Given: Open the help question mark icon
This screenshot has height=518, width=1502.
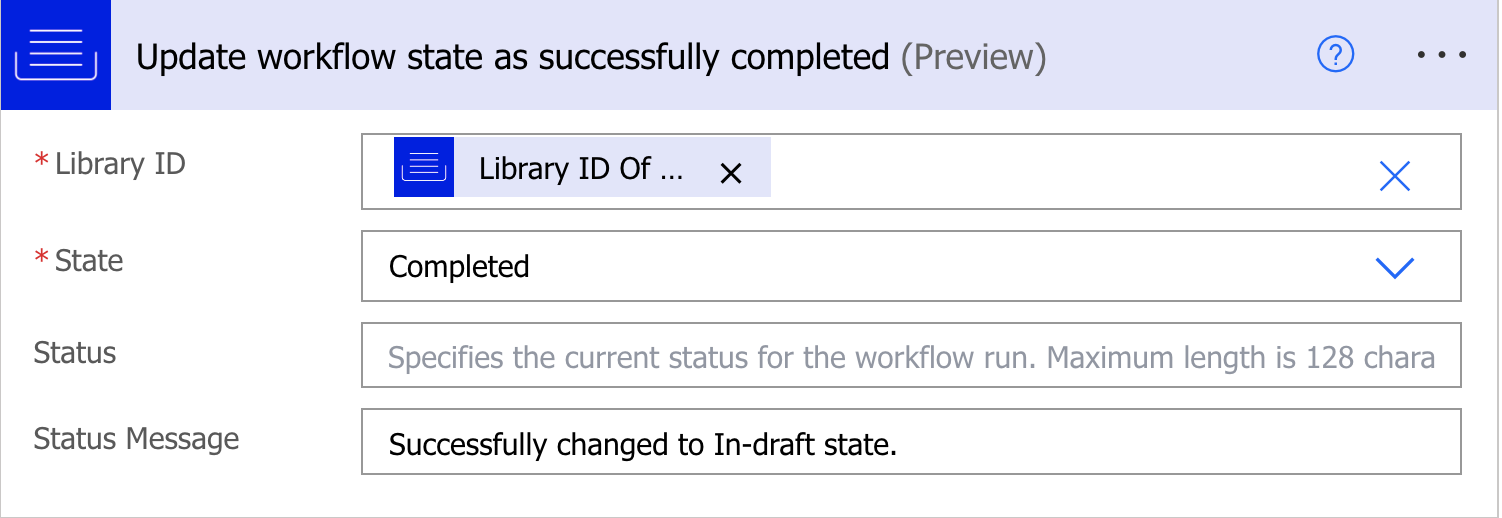Looking at the screenshot, I should (1335, 56).
